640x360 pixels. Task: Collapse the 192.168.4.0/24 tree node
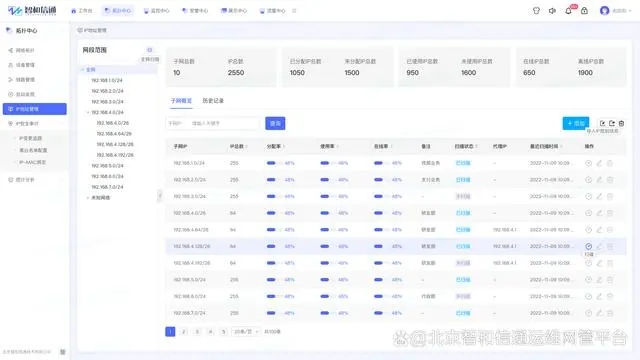88,112
